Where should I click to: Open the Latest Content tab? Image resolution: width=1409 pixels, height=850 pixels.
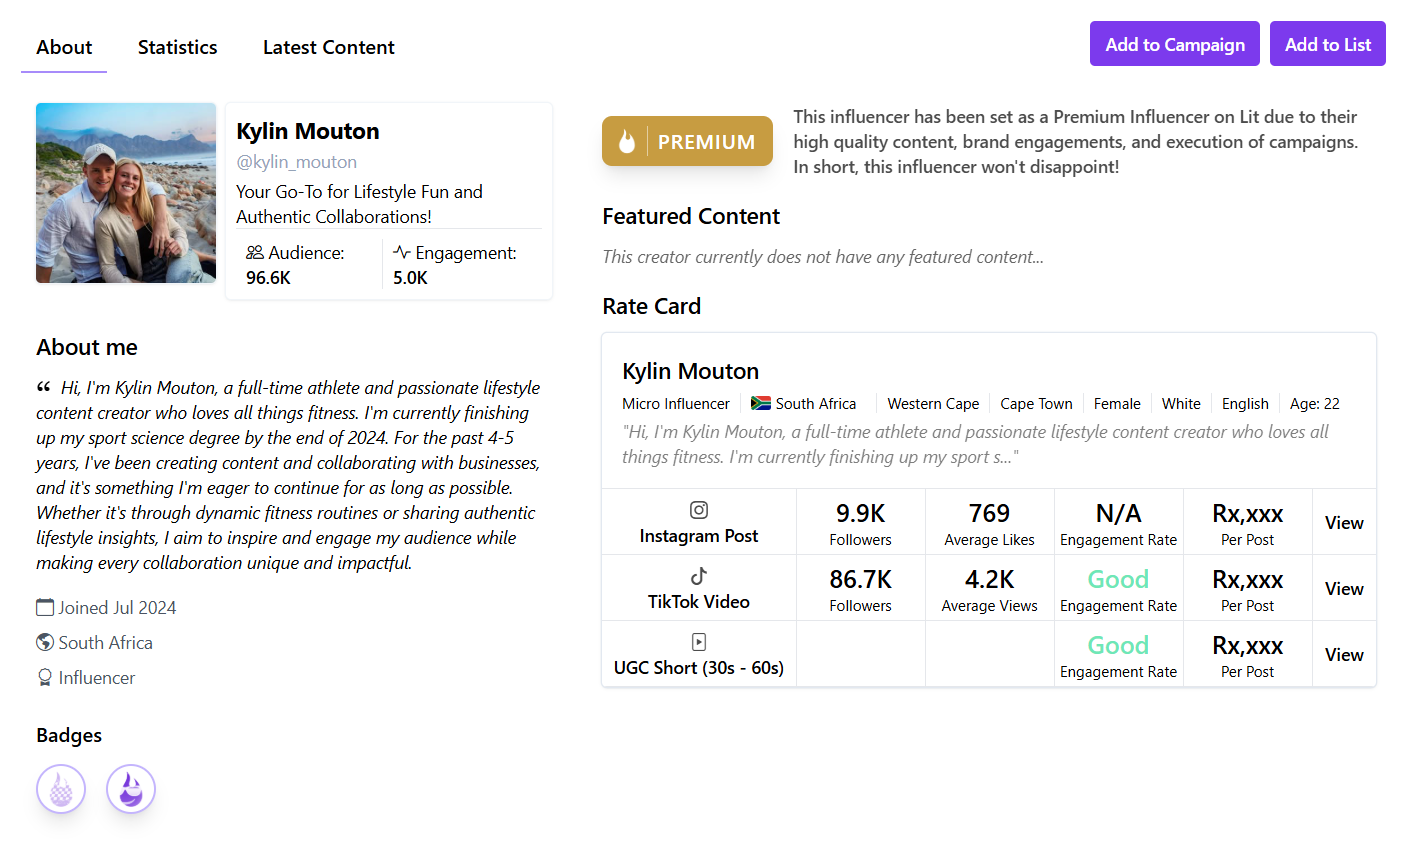tap(328, 47)
